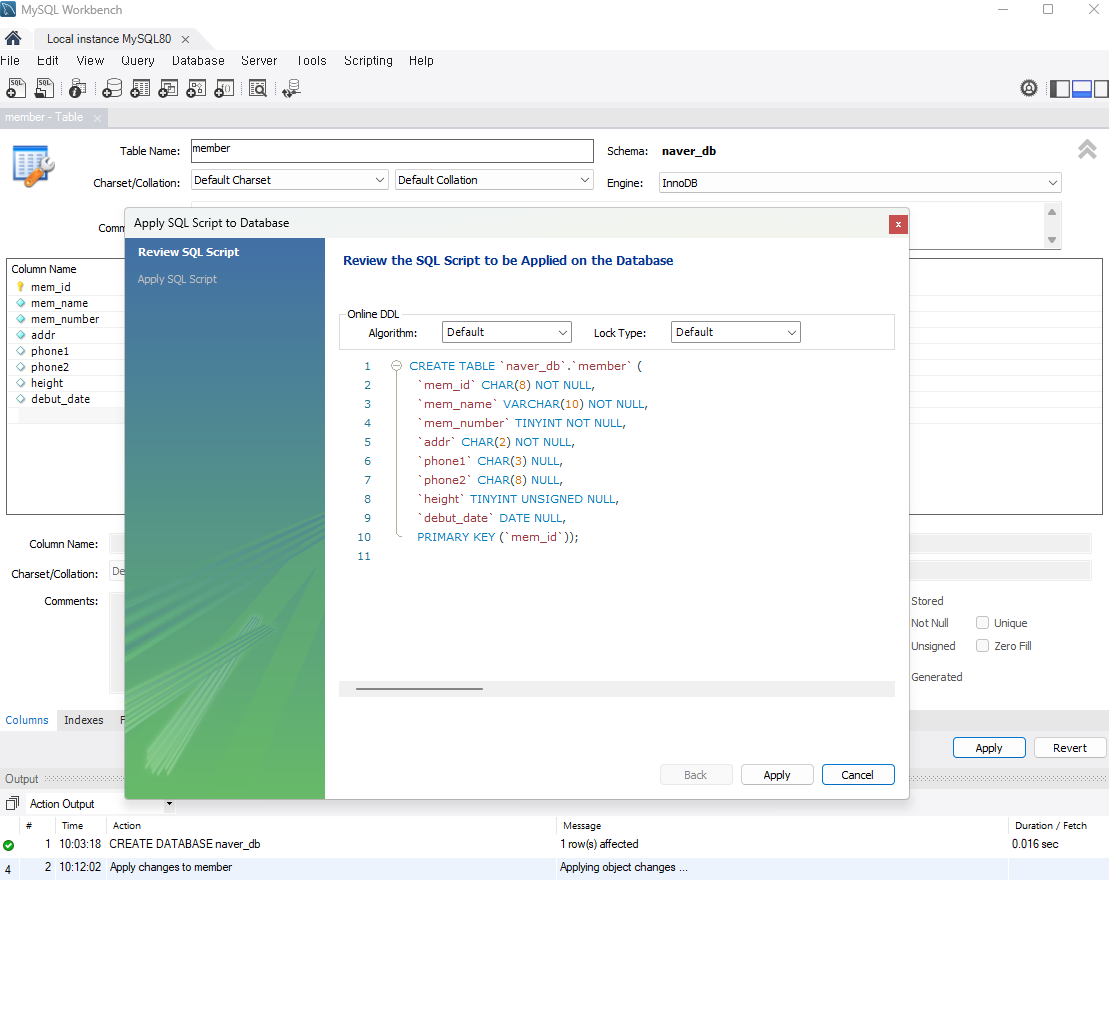Close the member - Table tab
The width and height of the screenshot is (1109, 1015).
[x=98, y=118]
